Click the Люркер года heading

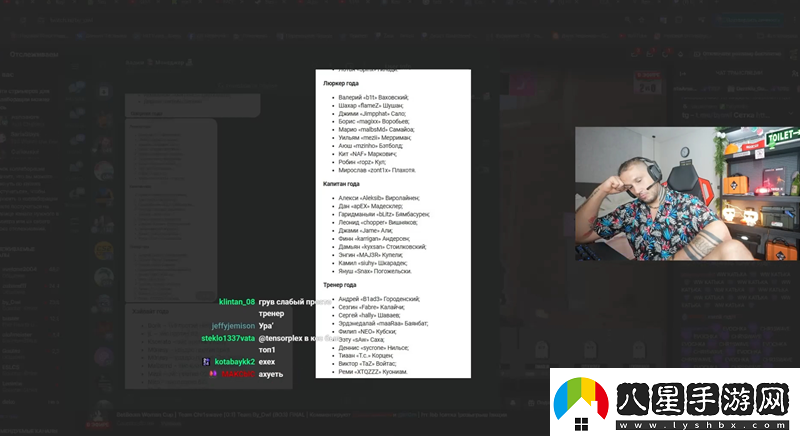click(x=341, y=83)
